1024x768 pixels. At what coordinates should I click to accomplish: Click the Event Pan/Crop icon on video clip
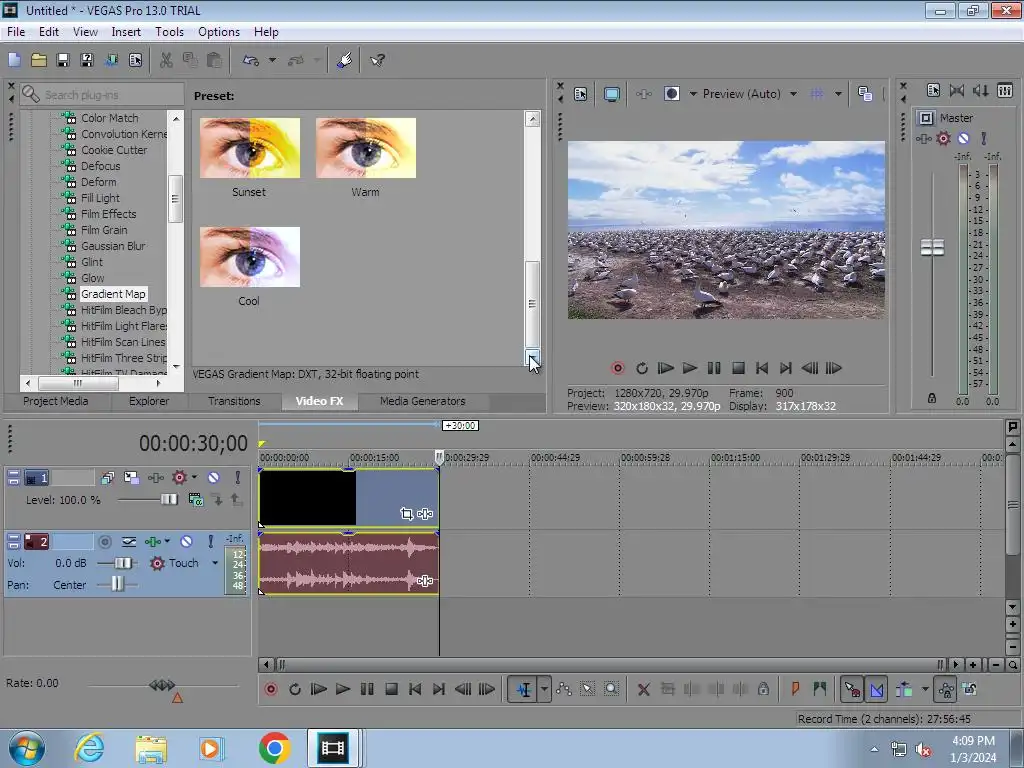coord(406,514)
